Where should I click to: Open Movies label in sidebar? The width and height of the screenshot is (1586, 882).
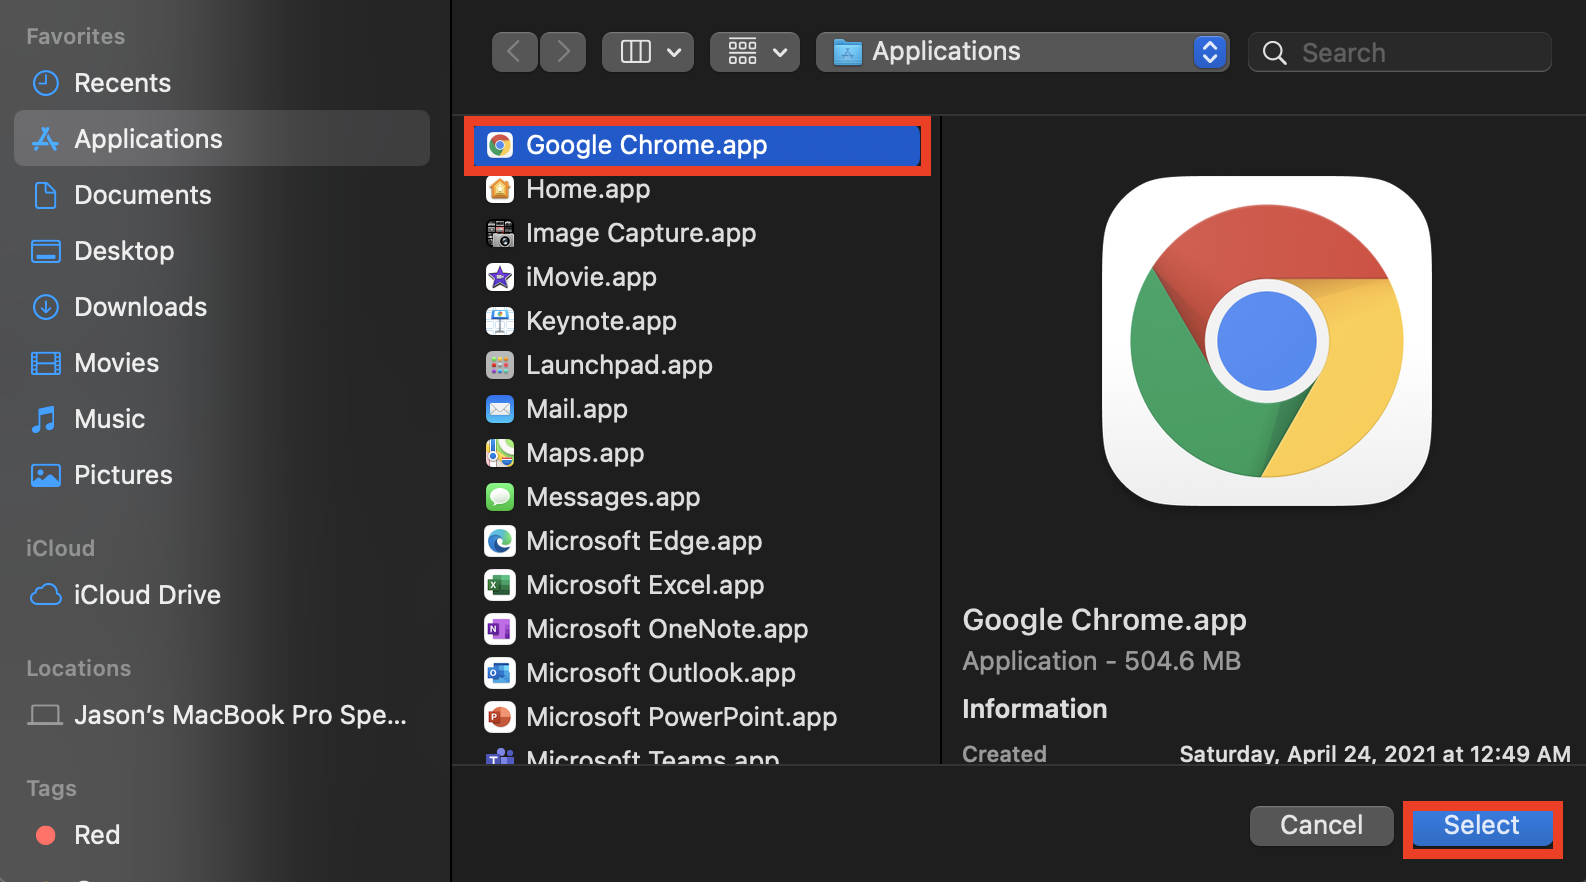pos(117,363)
